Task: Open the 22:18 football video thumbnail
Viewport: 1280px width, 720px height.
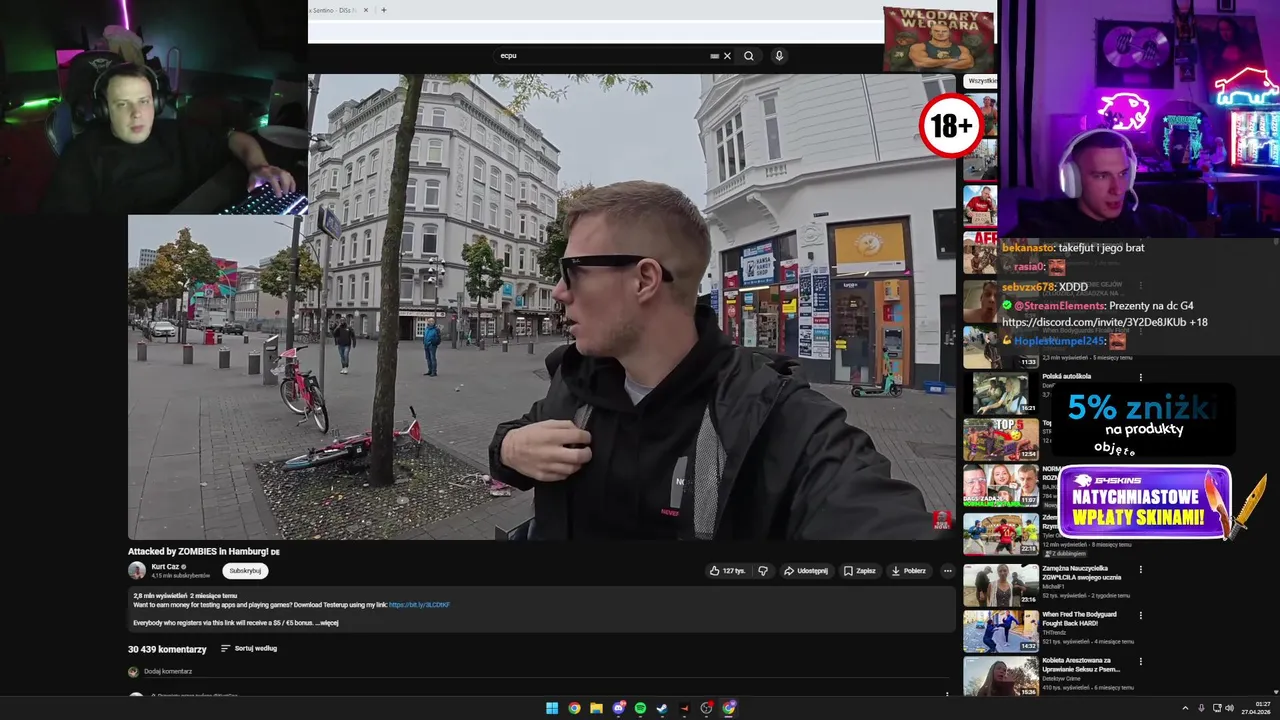Action: pyautogui.click(x=1000, y=534)
